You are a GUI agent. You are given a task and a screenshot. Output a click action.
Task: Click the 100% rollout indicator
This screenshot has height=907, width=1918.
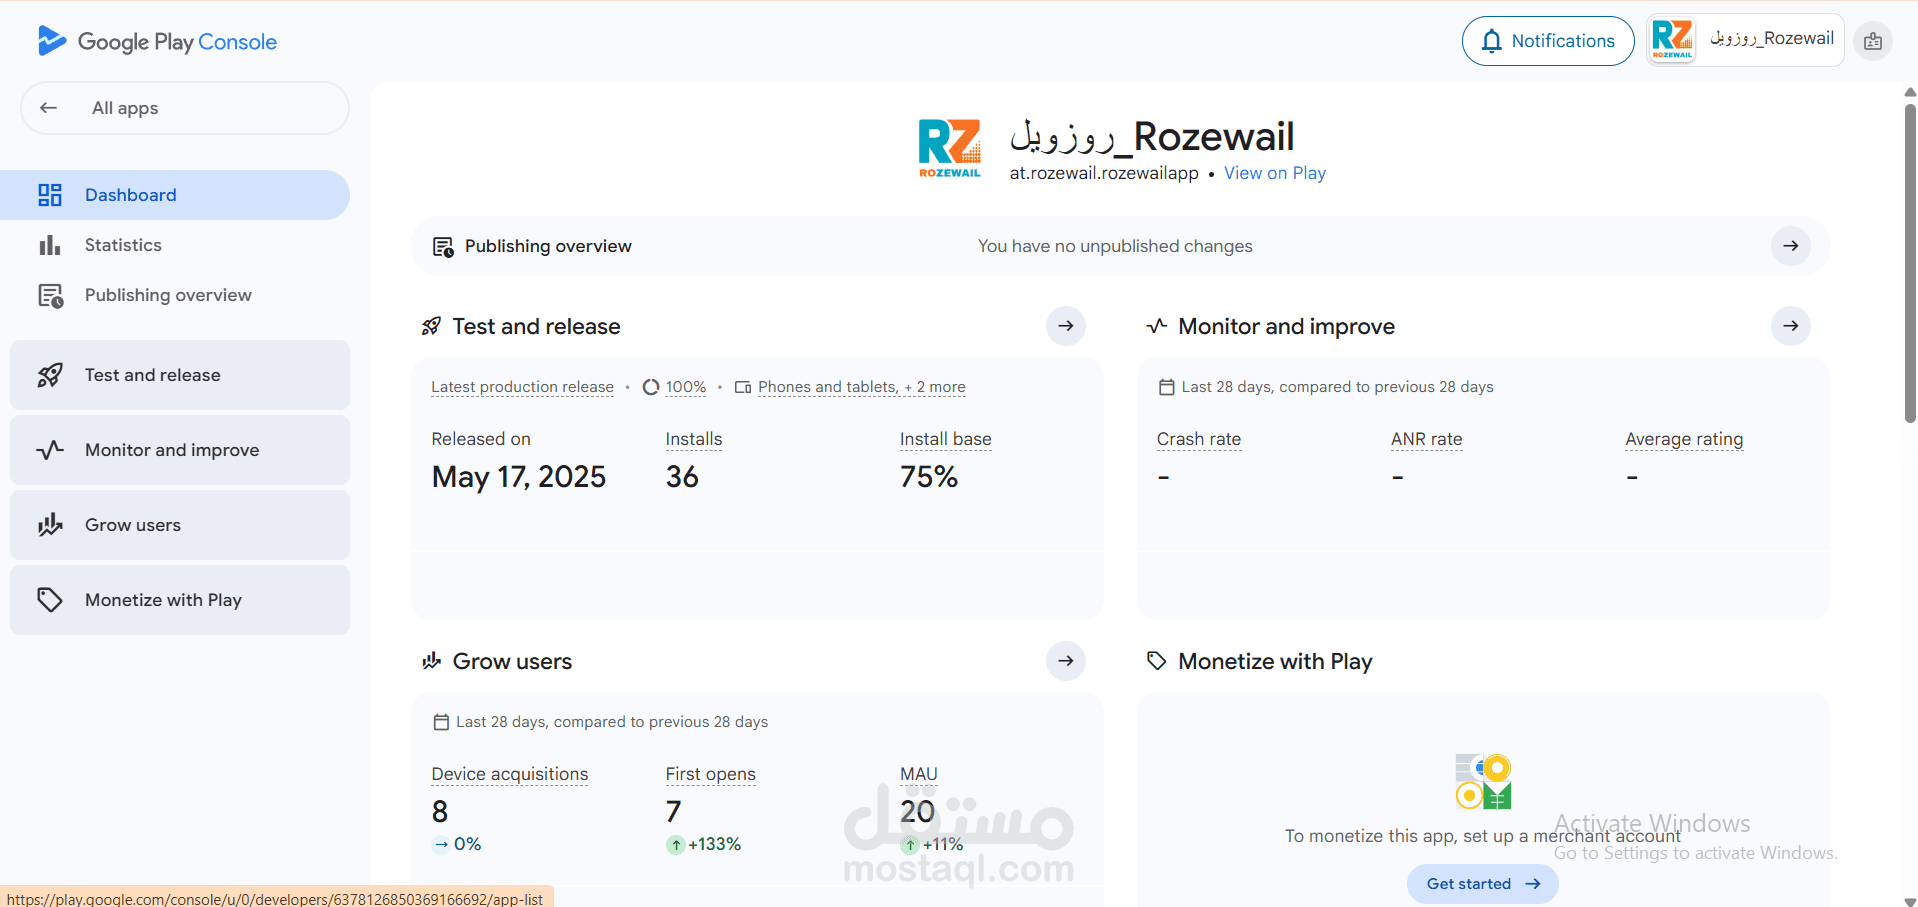point(675,387)
